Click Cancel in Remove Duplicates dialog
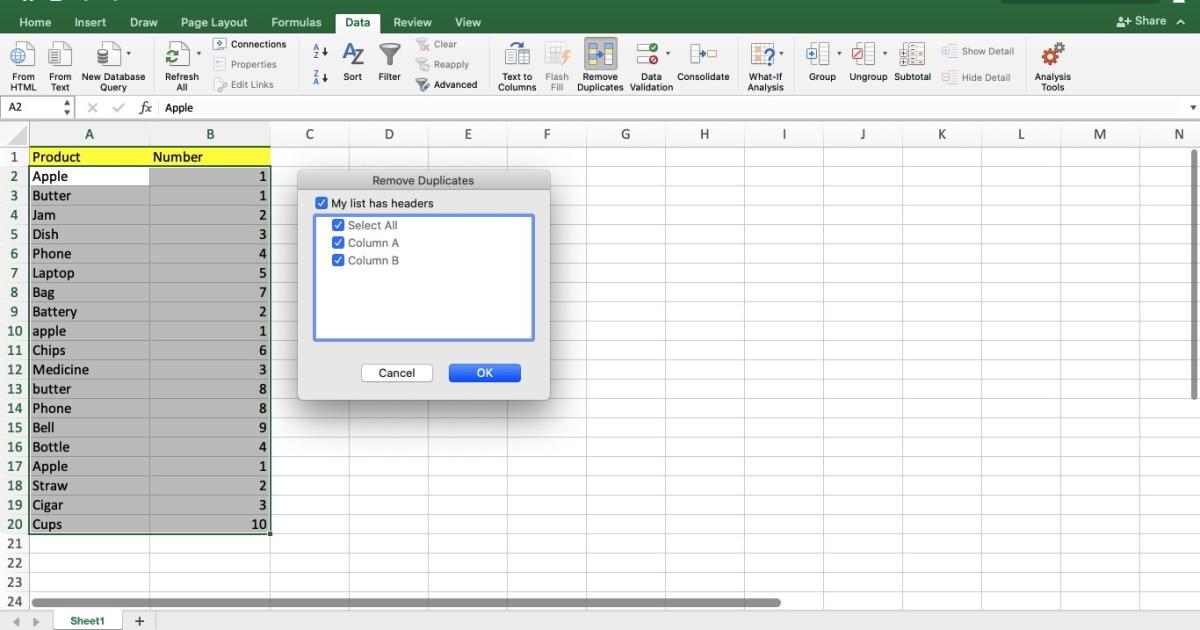The height and width of the screenshot is (630, 1200). (397, 373)
